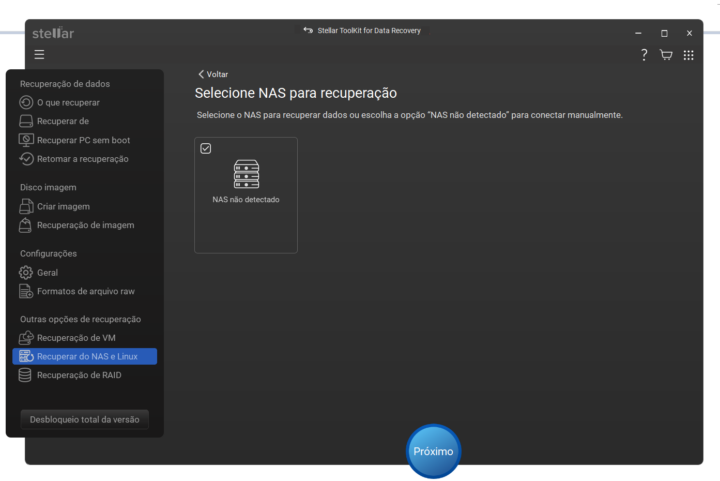Maximize the Stellar window
The width and height of the screenshot is (720, 481).
(664, 33)
